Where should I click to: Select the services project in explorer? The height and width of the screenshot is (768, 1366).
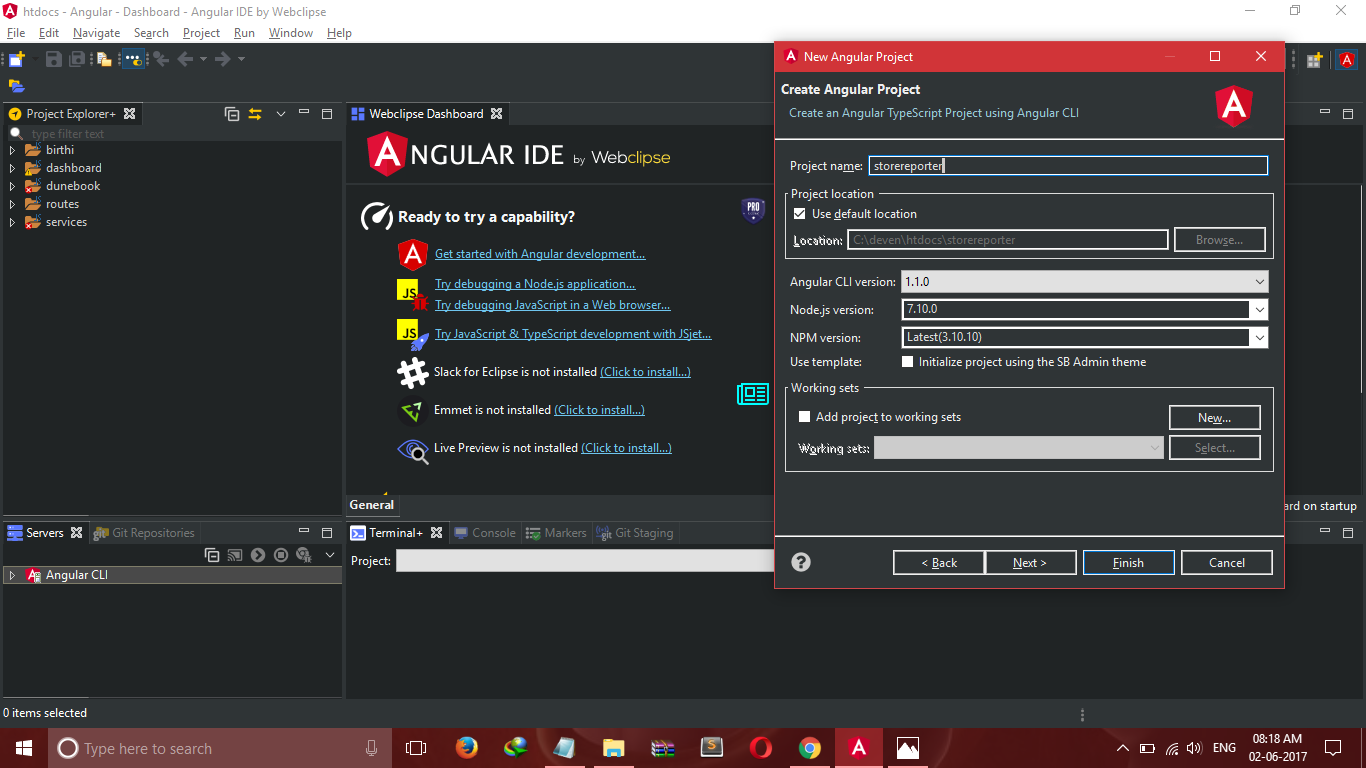[x=66, y=222]
